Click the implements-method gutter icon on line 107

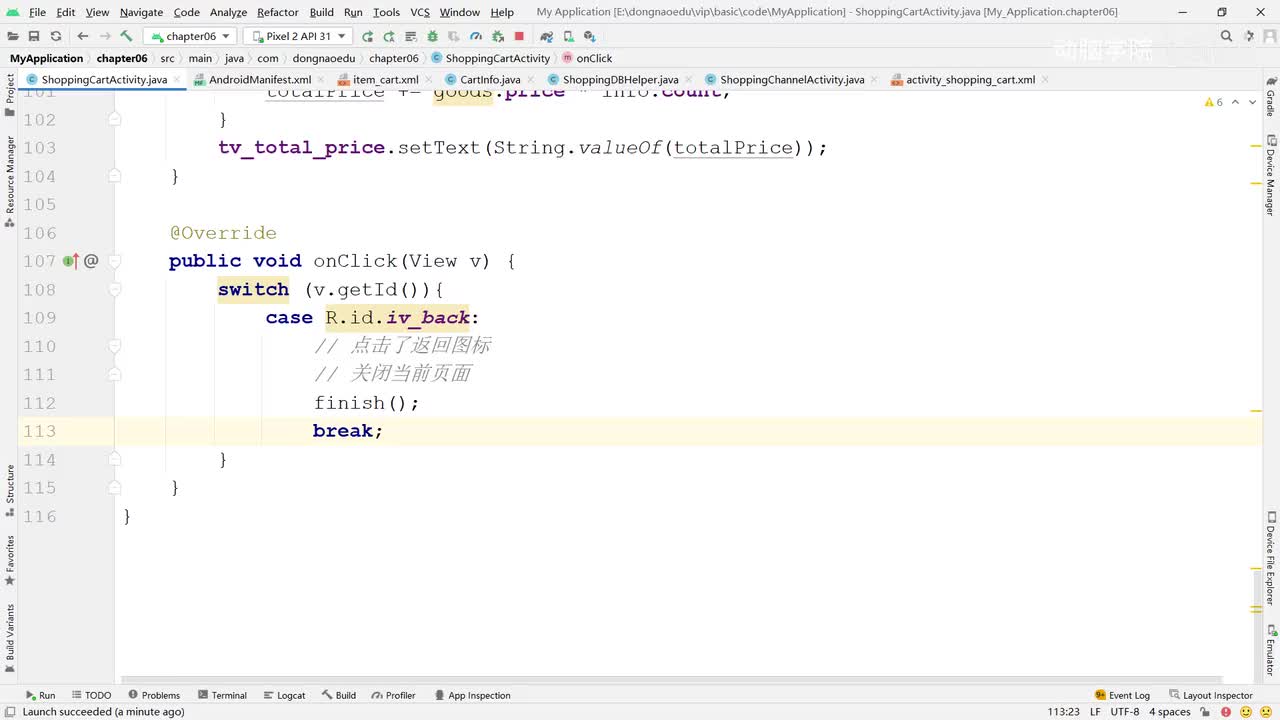coord(71,261)
